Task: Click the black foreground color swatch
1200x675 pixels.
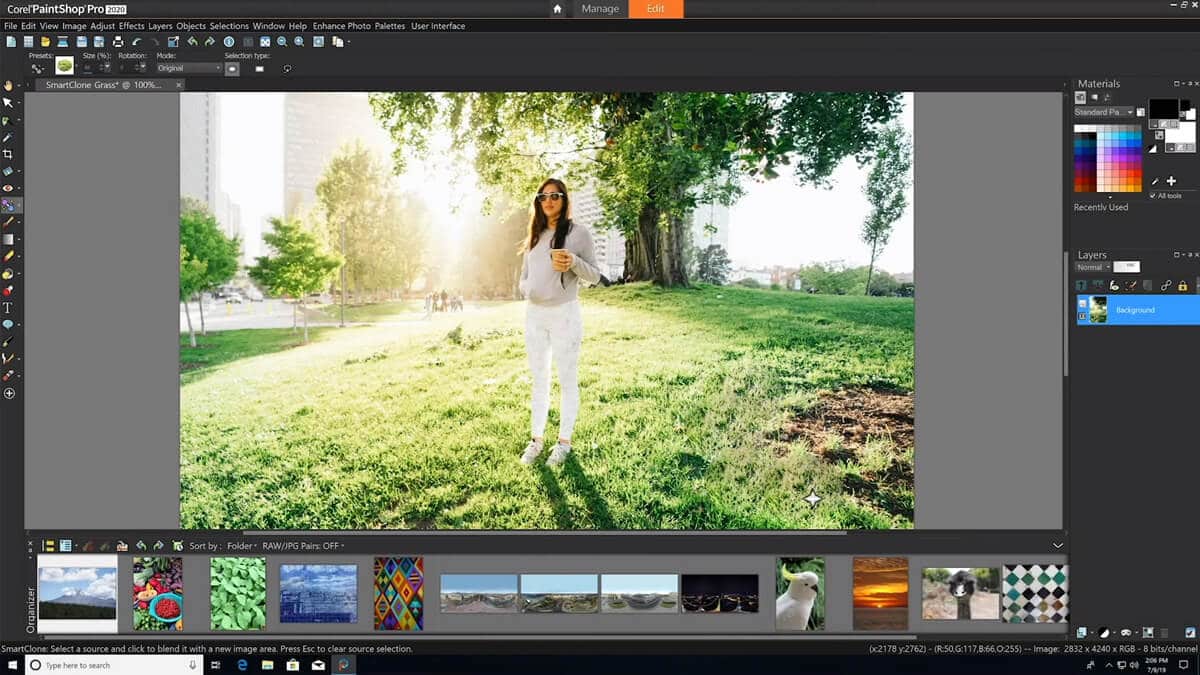Action: point(1162,107)
